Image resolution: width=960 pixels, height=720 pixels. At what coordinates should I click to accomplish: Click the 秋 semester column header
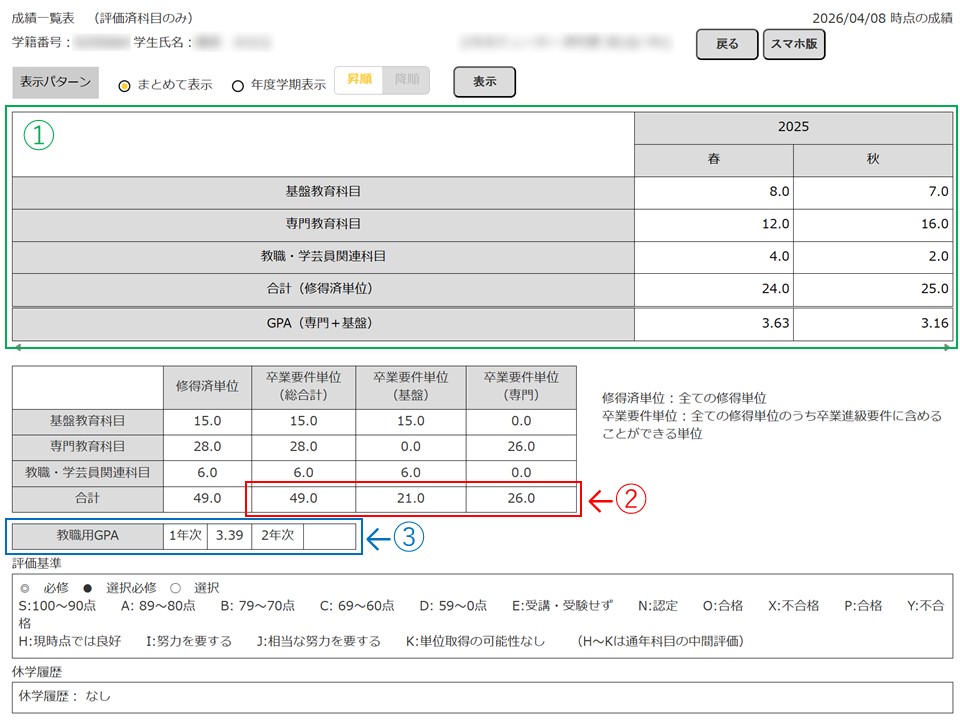pos(872,160)
